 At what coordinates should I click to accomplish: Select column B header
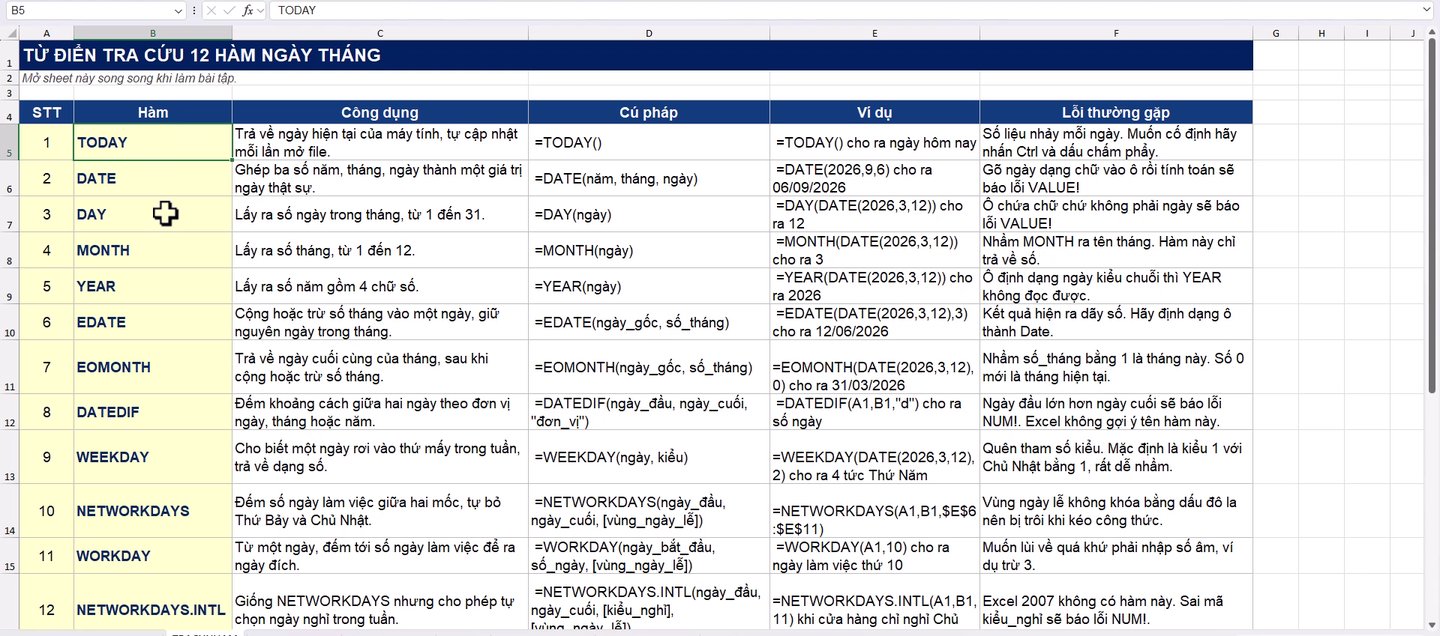[x=153, y=34]
